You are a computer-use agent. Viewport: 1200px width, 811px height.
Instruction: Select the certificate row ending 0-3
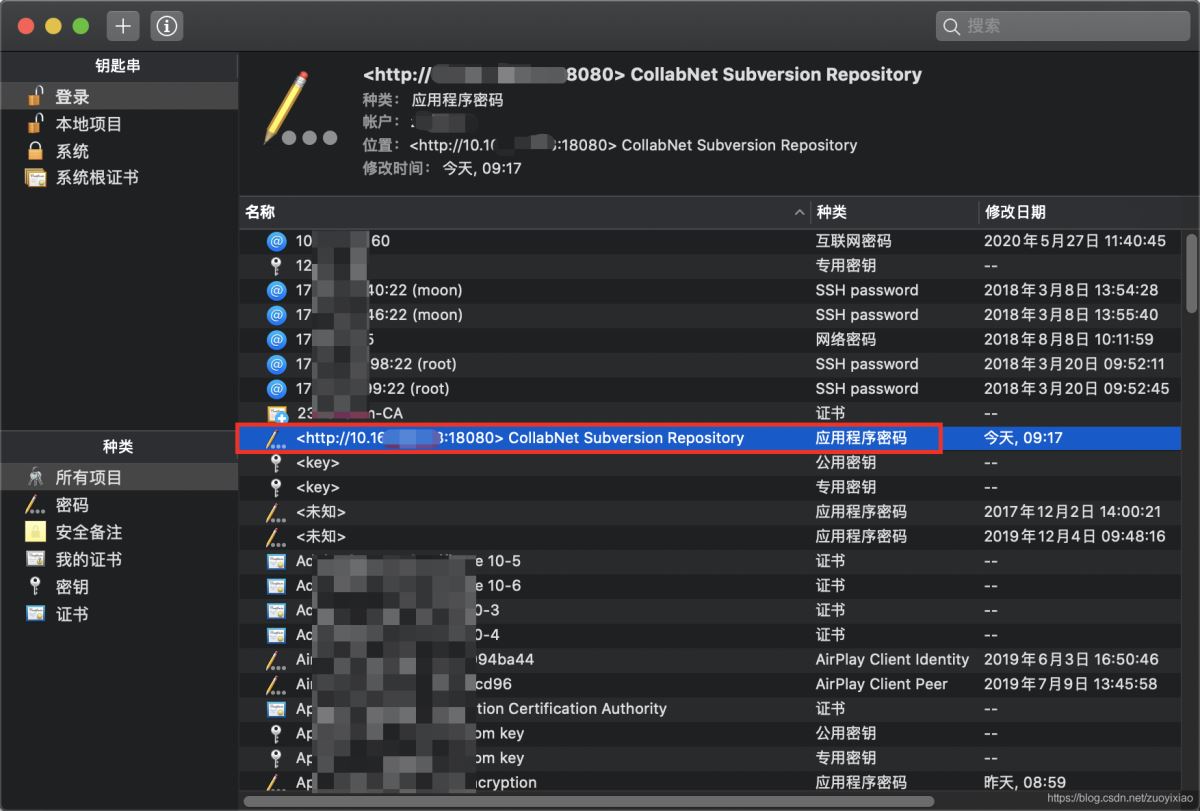pyautogui.click(x=711, y=610)
